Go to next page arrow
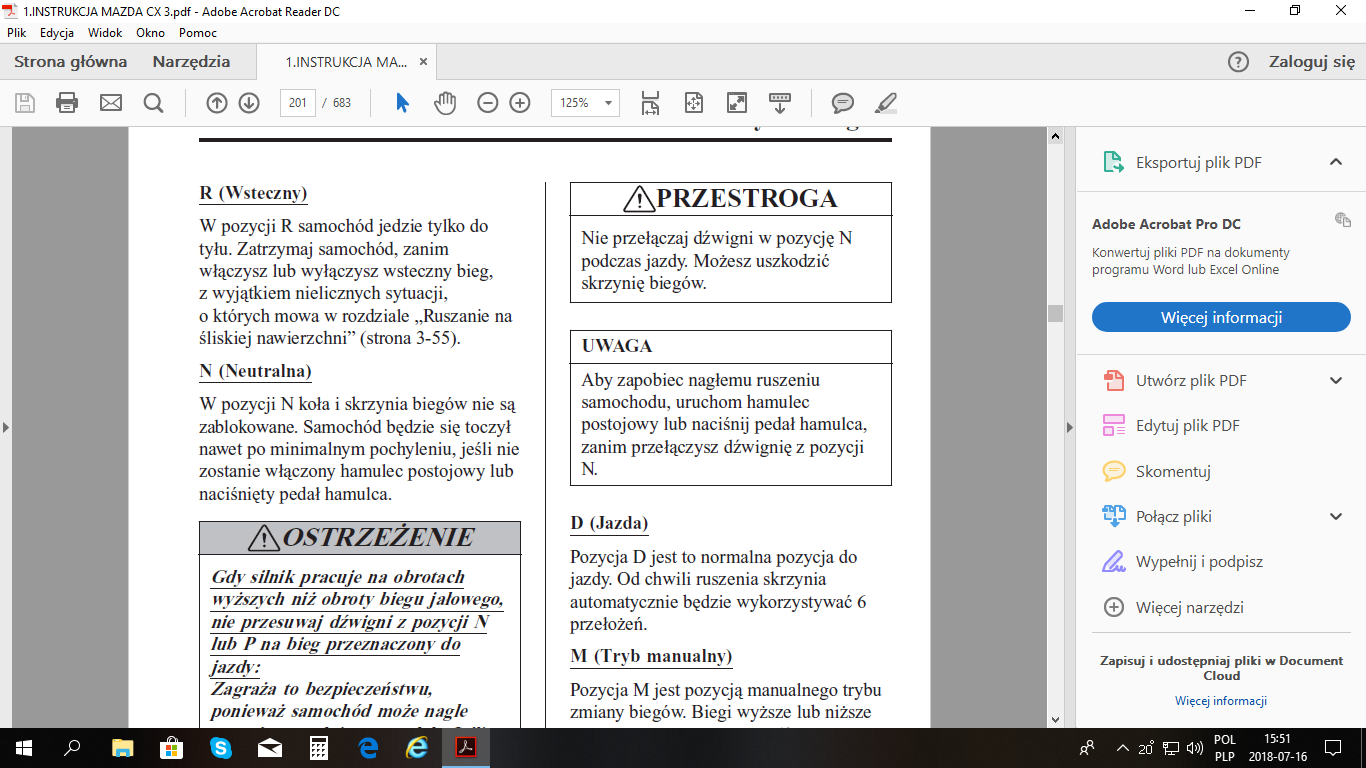 [x=249, y=103]
